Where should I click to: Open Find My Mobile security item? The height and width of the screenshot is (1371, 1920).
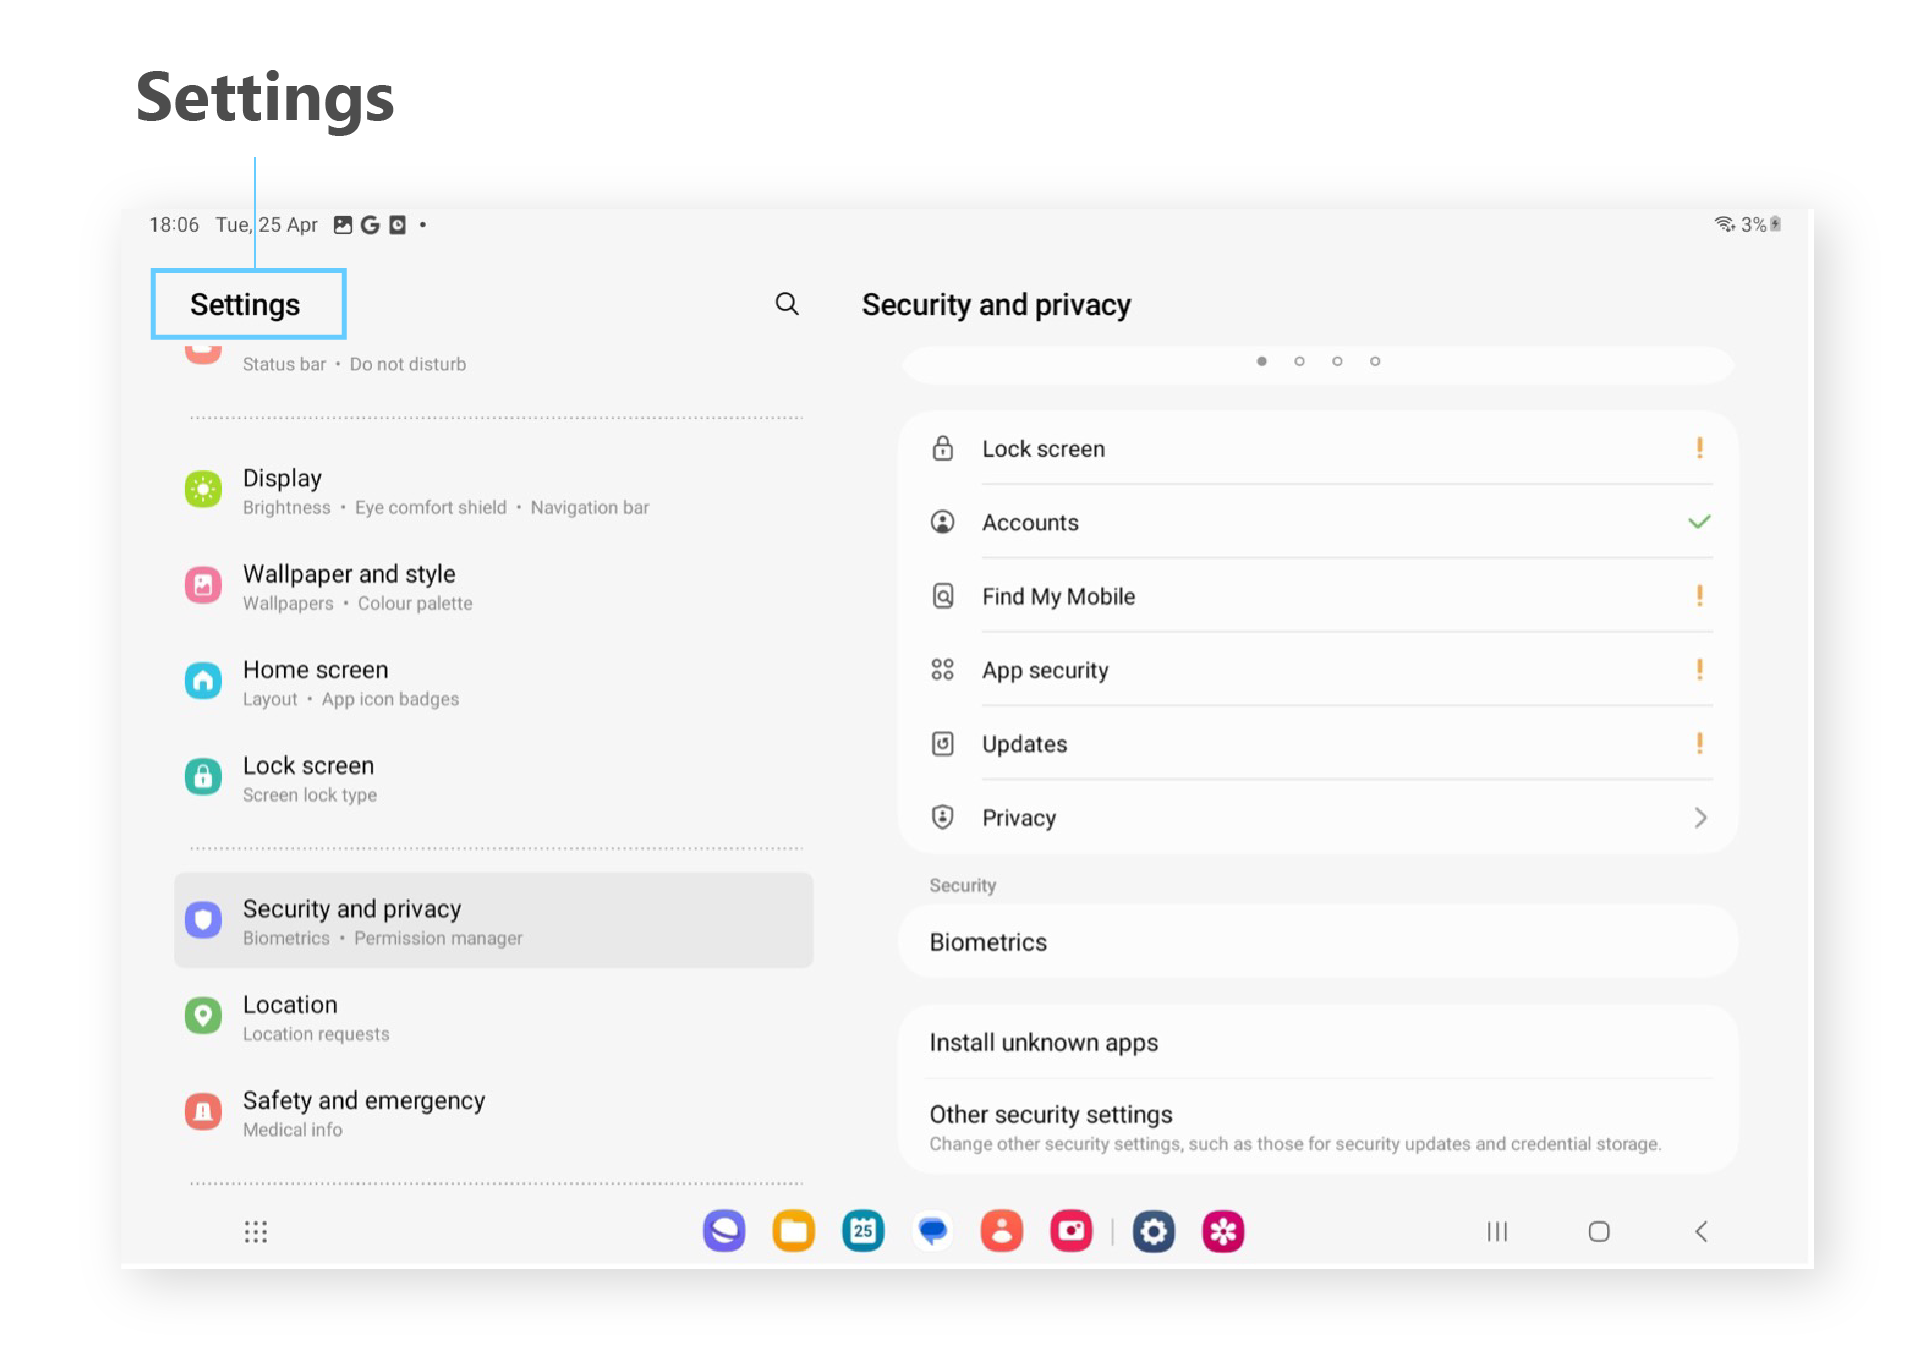tap(1058, 596)
